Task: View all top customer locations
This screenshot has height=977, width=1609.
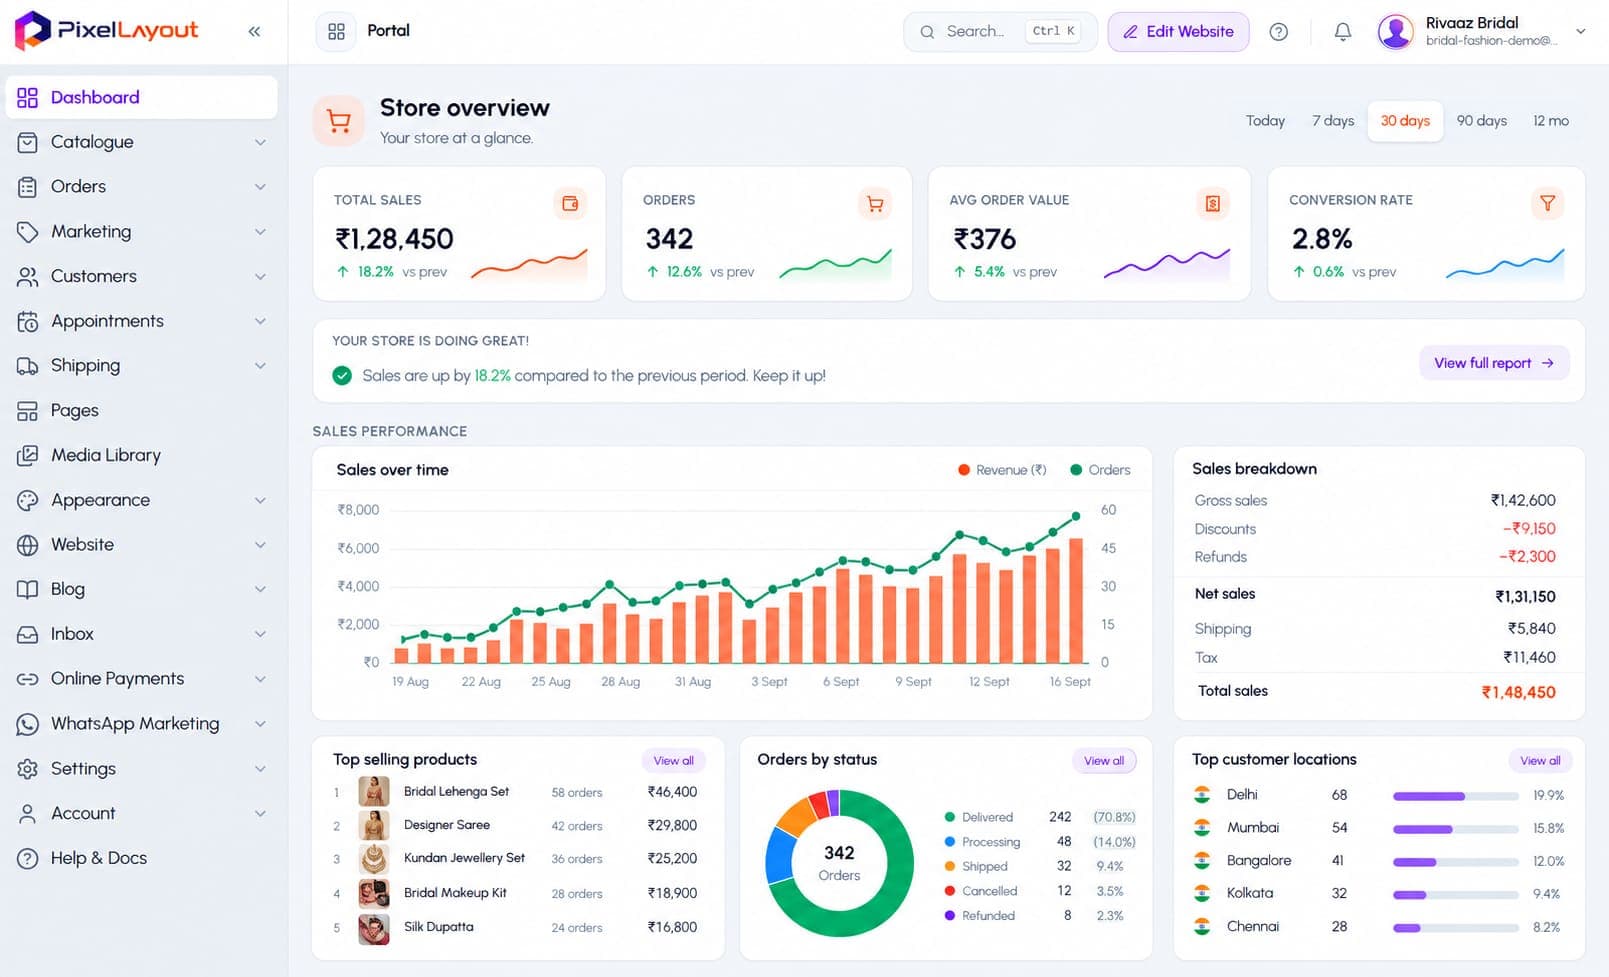Action: point(1540,761)
